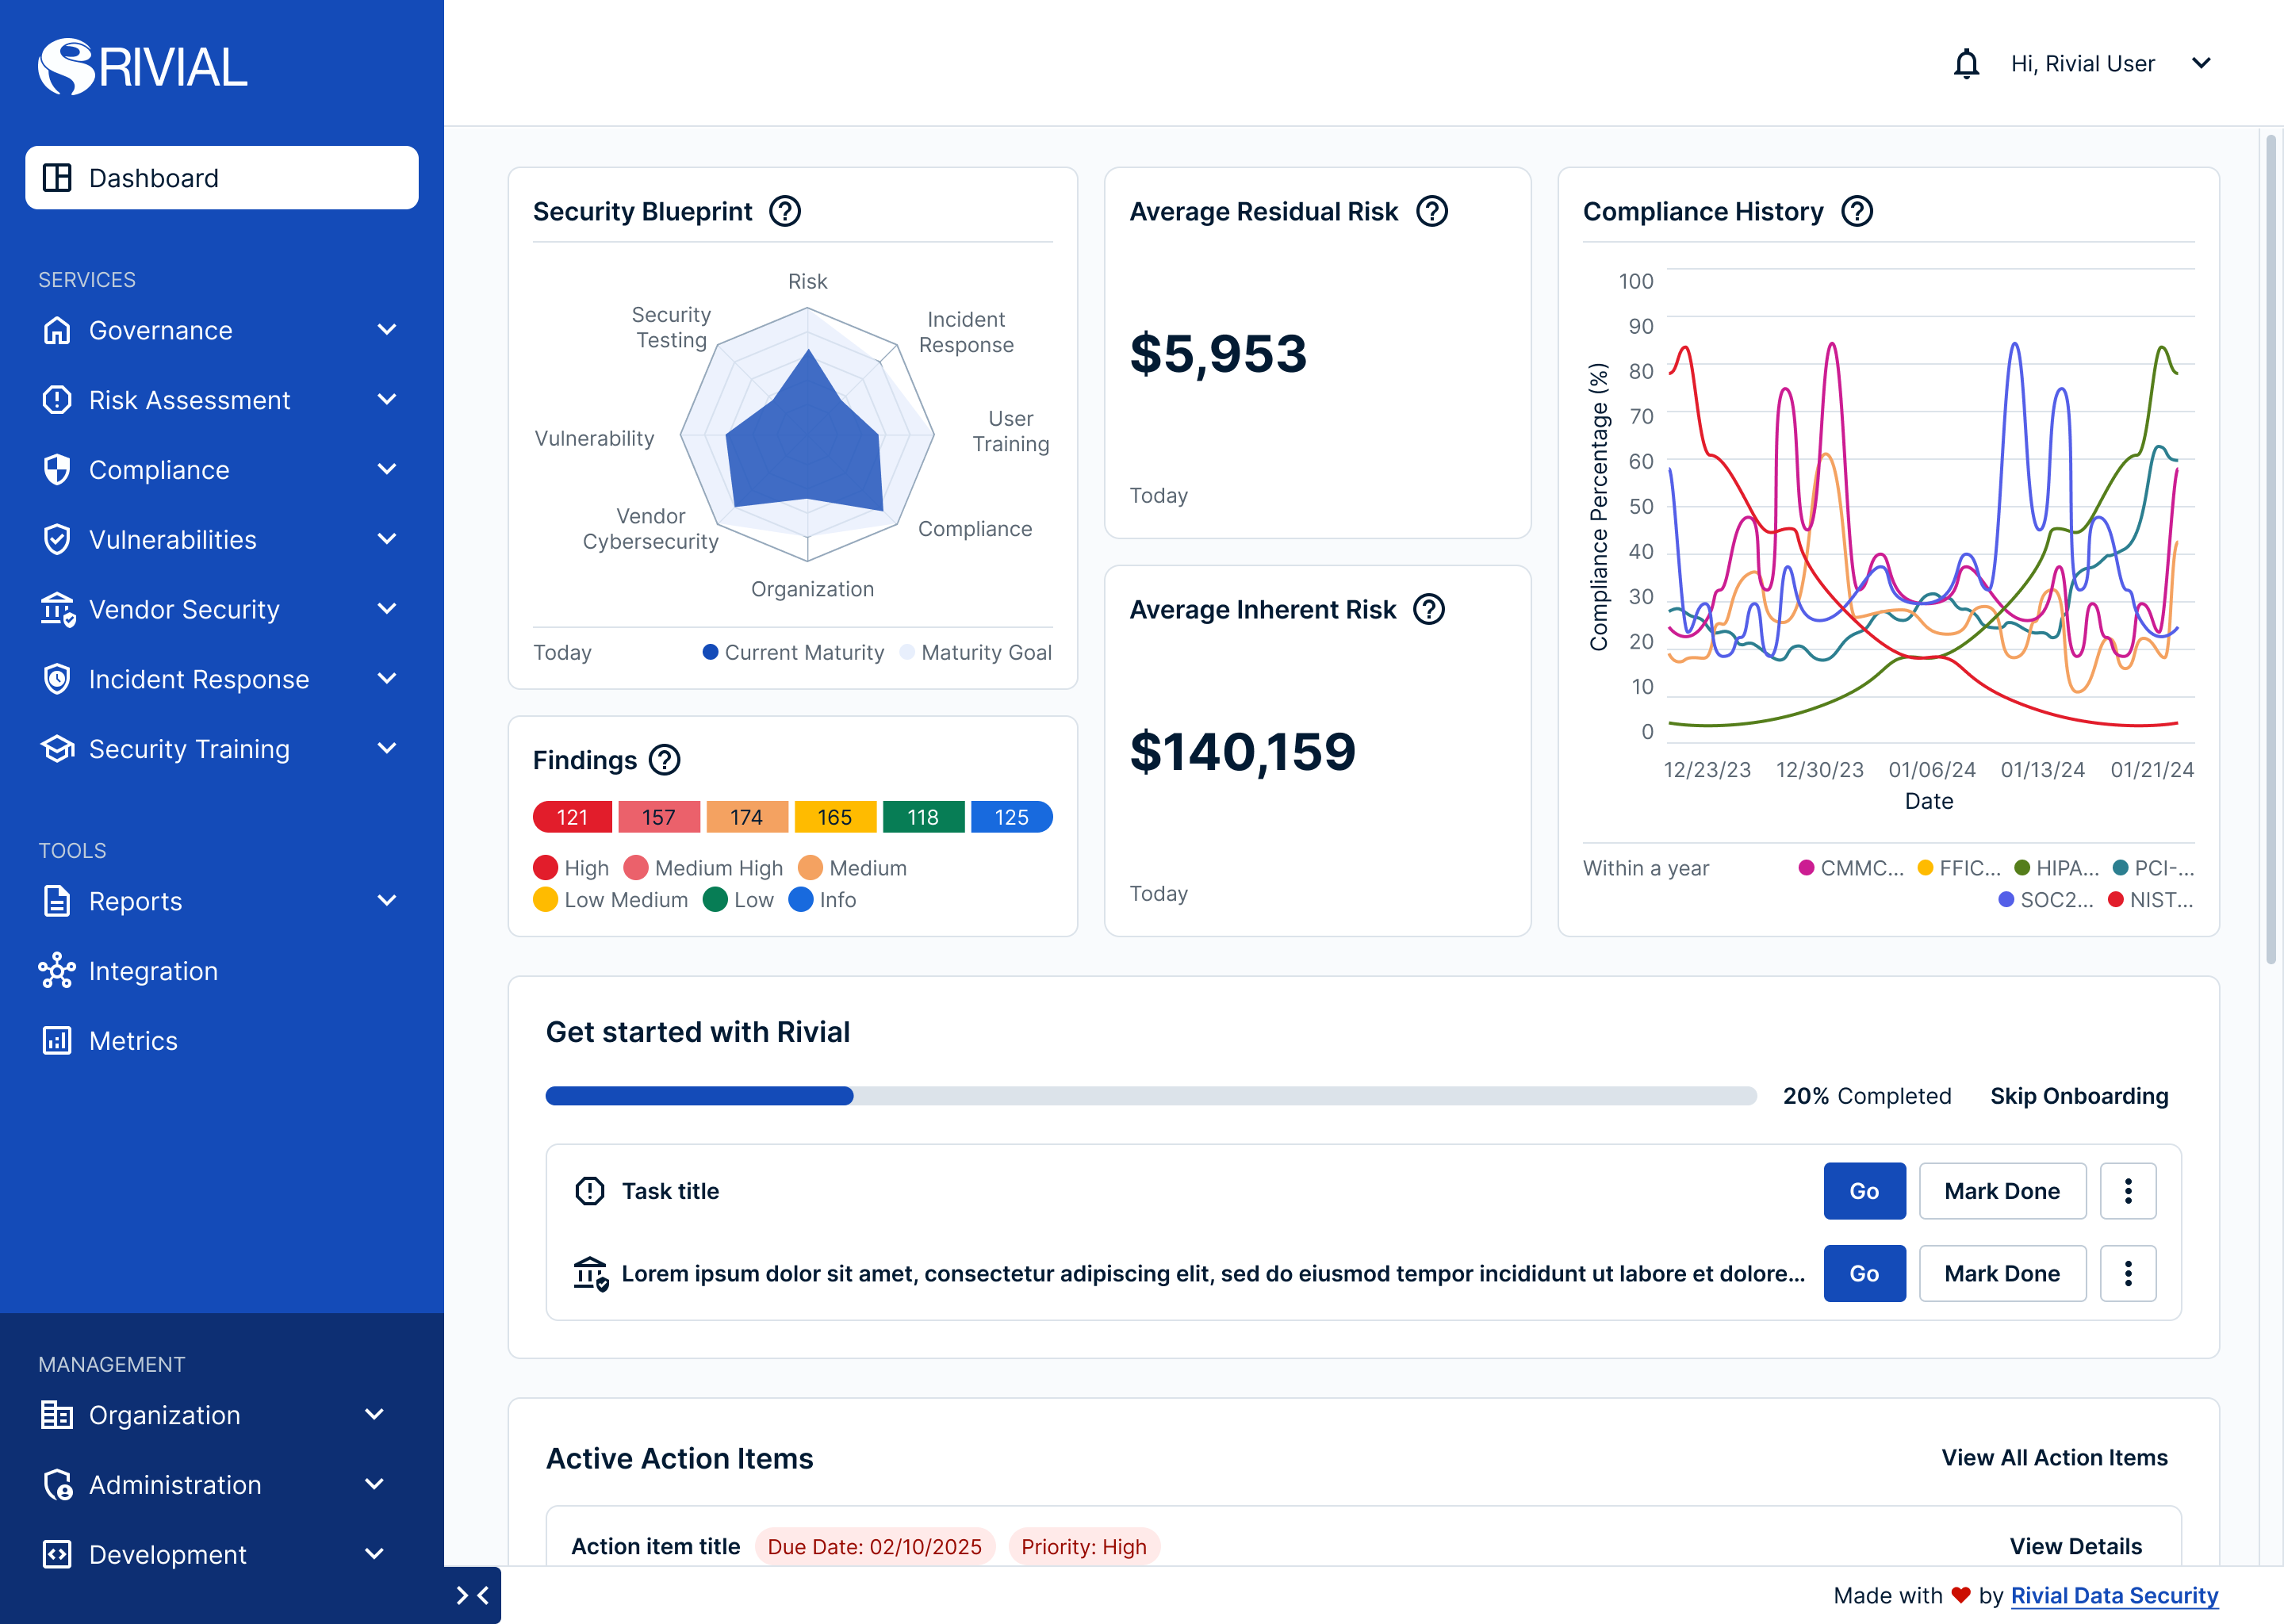Open three-dot menu for Task title
This screenshot has width=2284, height=1624.
pos(2127,1191)
